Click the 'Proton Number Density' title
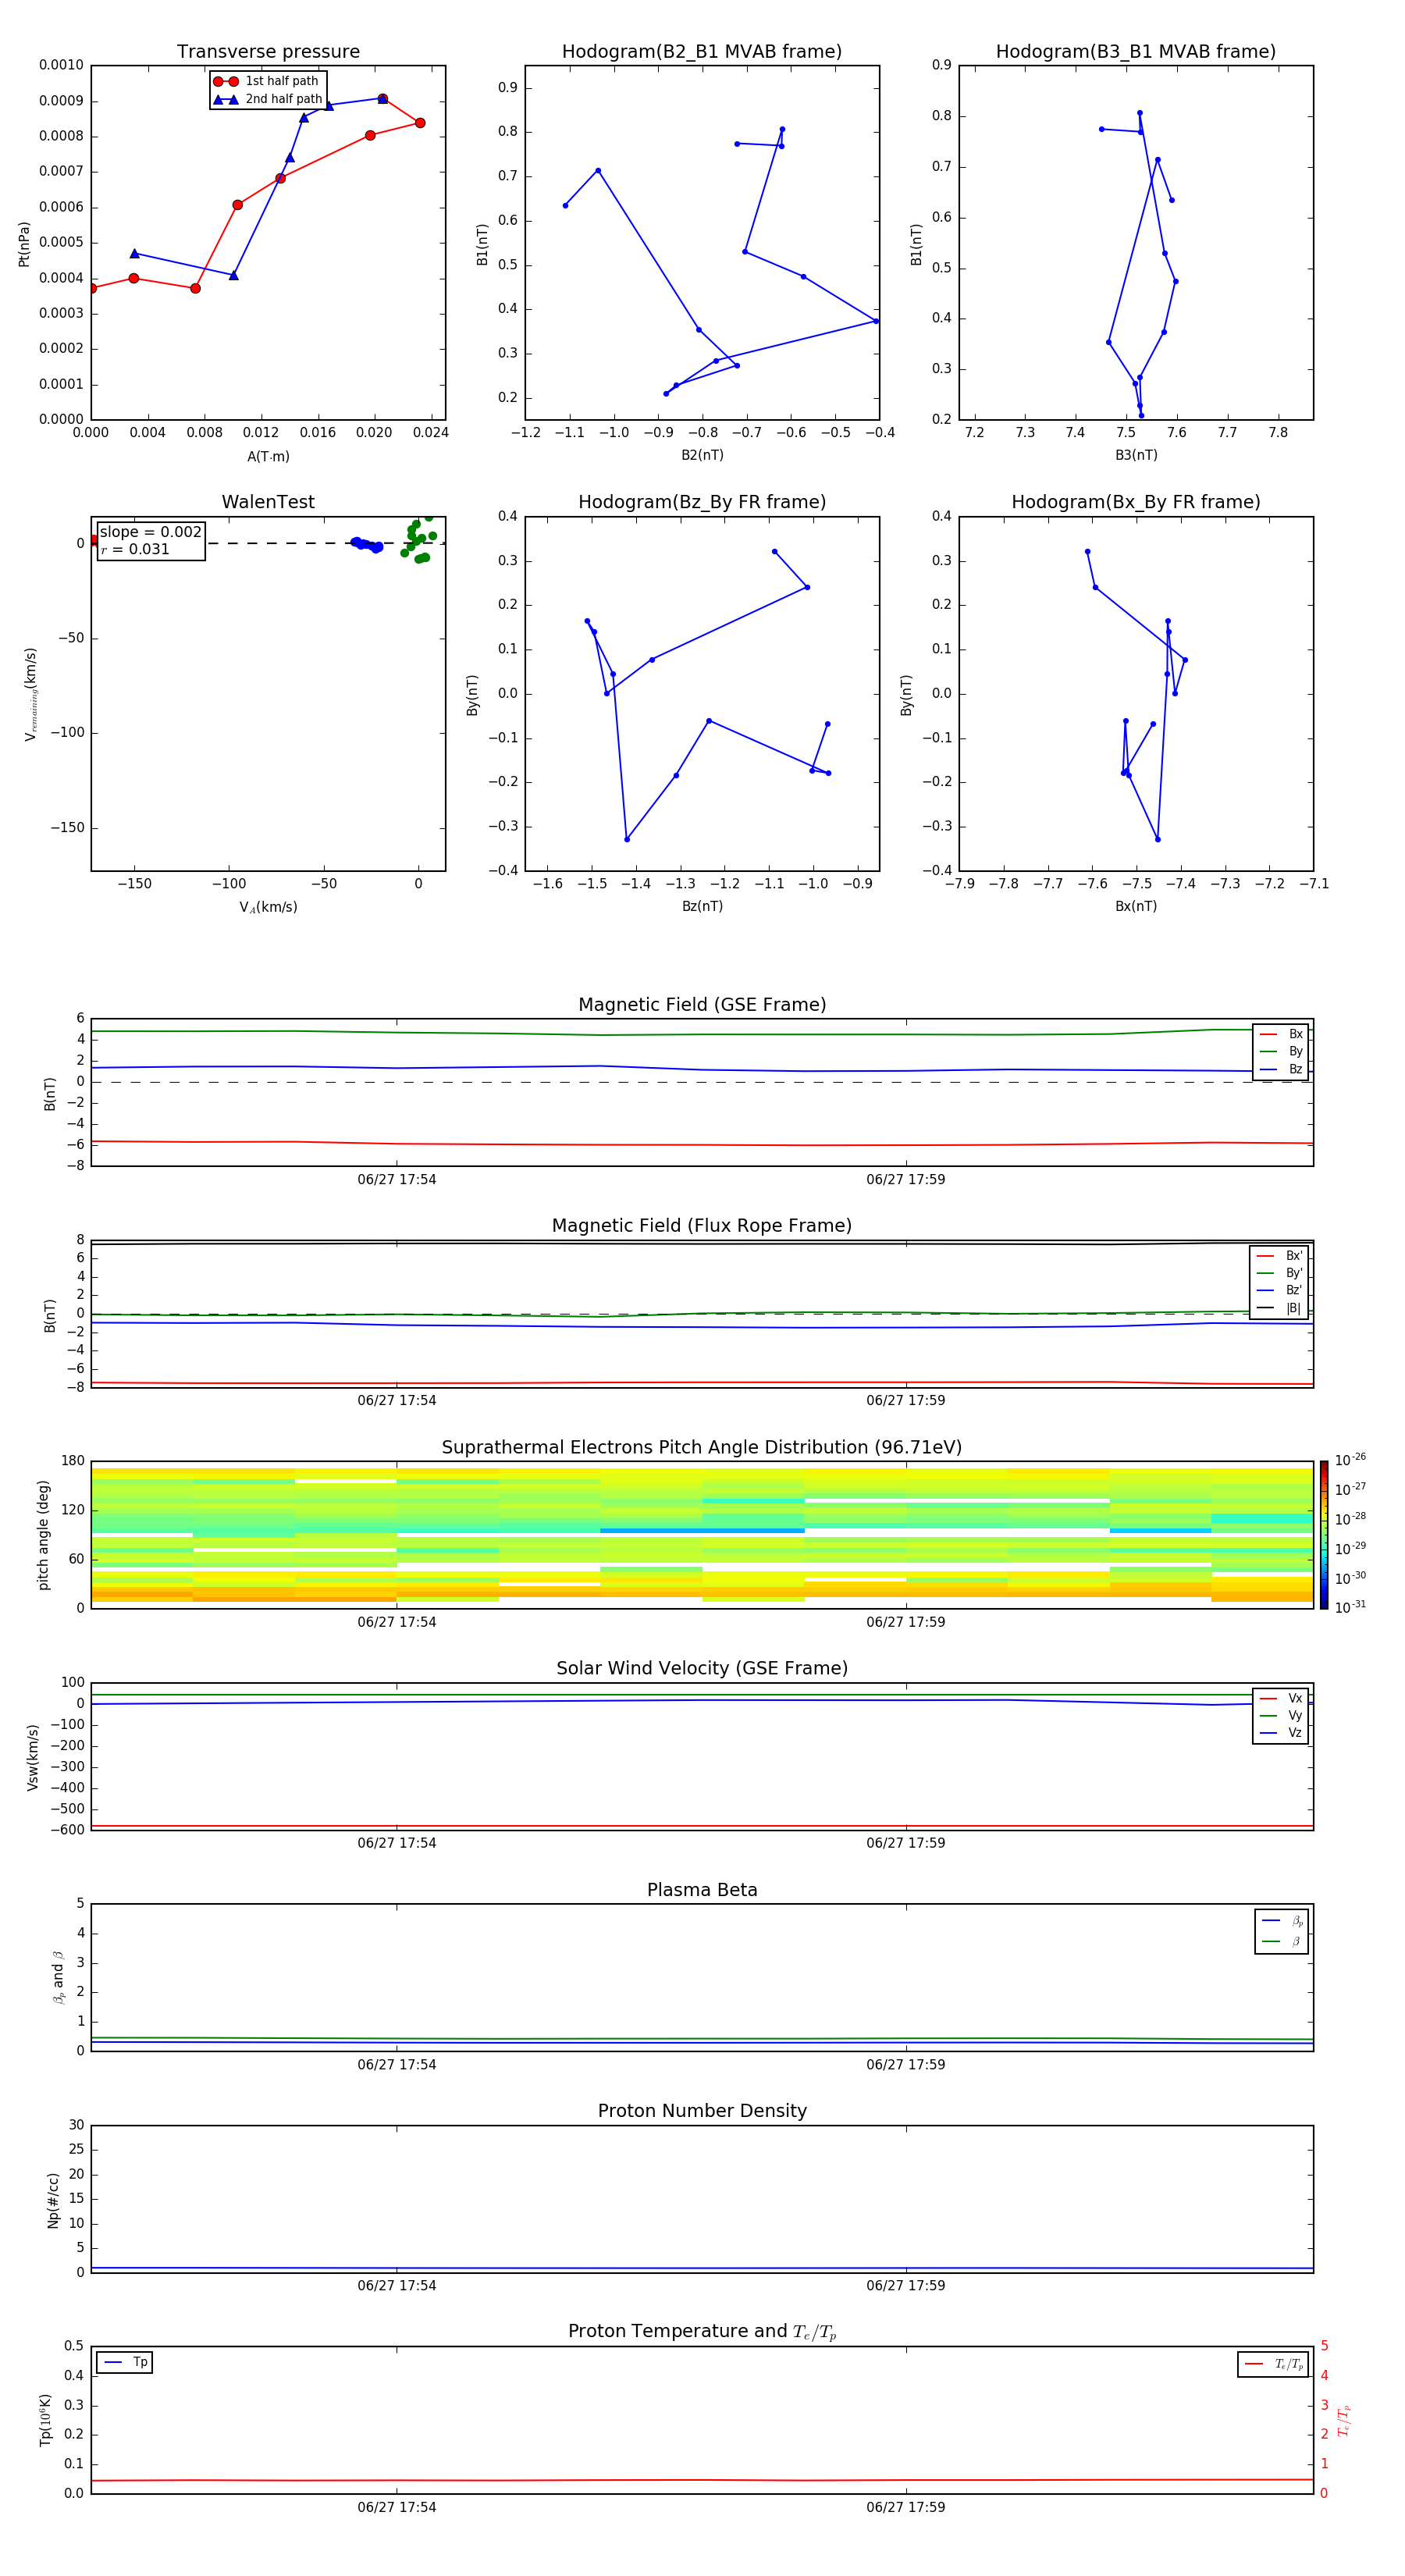 pyautogui.click(x=702, y=2111)
